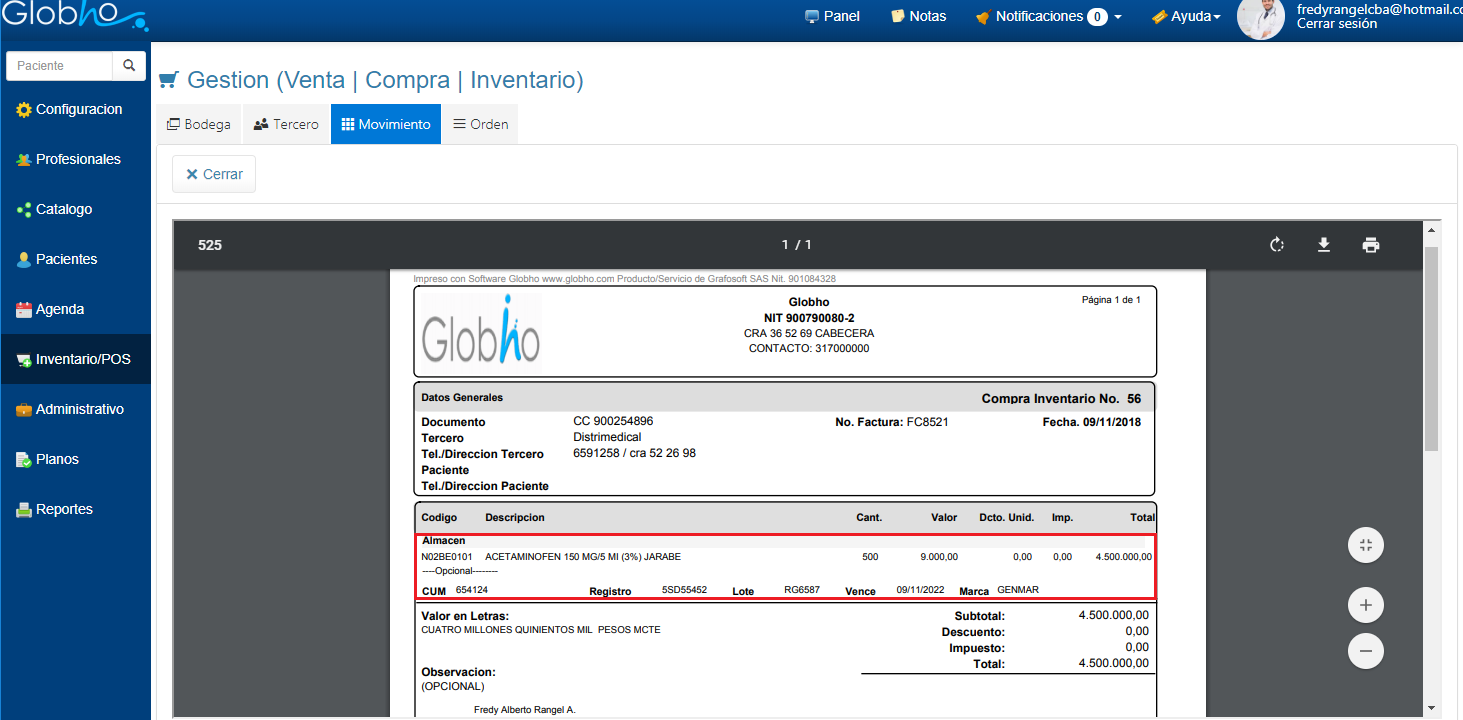Rotate the PDF document clockwise
1463x720 pixels.
(1276, 245)
